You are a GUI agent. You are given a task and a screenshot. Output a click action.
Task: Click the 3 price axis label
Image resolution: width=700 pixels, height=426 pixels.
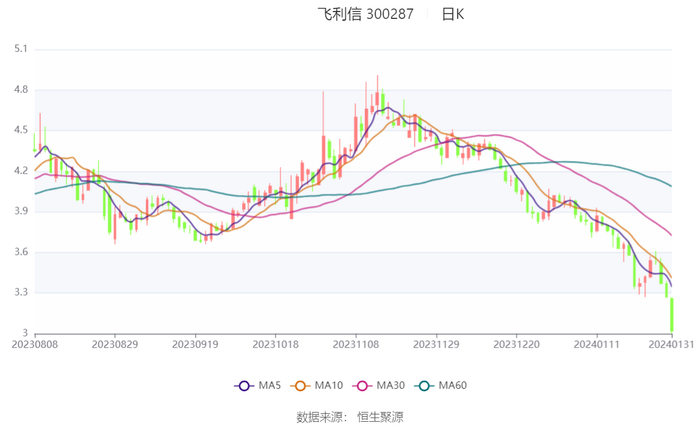pos(25,333)
